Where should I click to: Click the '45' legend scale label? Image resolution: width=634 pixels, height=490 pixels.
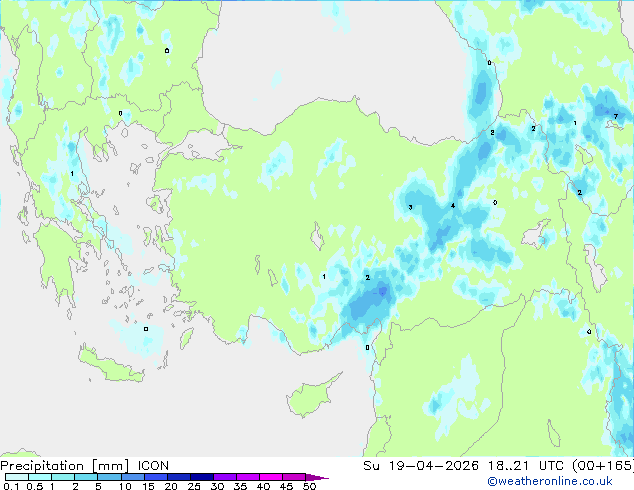pyautogui.click(x=286, y=486)
